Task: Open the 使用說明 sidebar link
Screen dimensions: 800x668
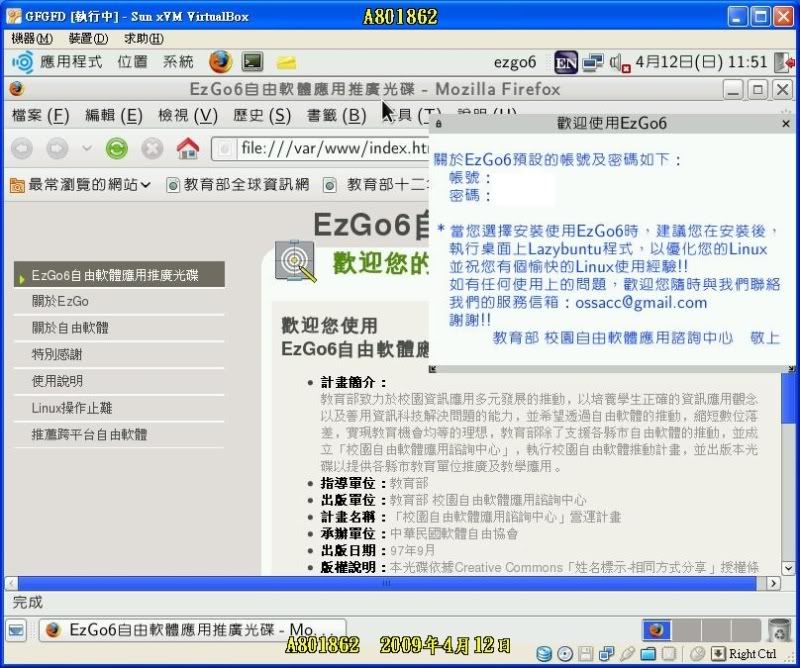Action: (x=57, y=381)
